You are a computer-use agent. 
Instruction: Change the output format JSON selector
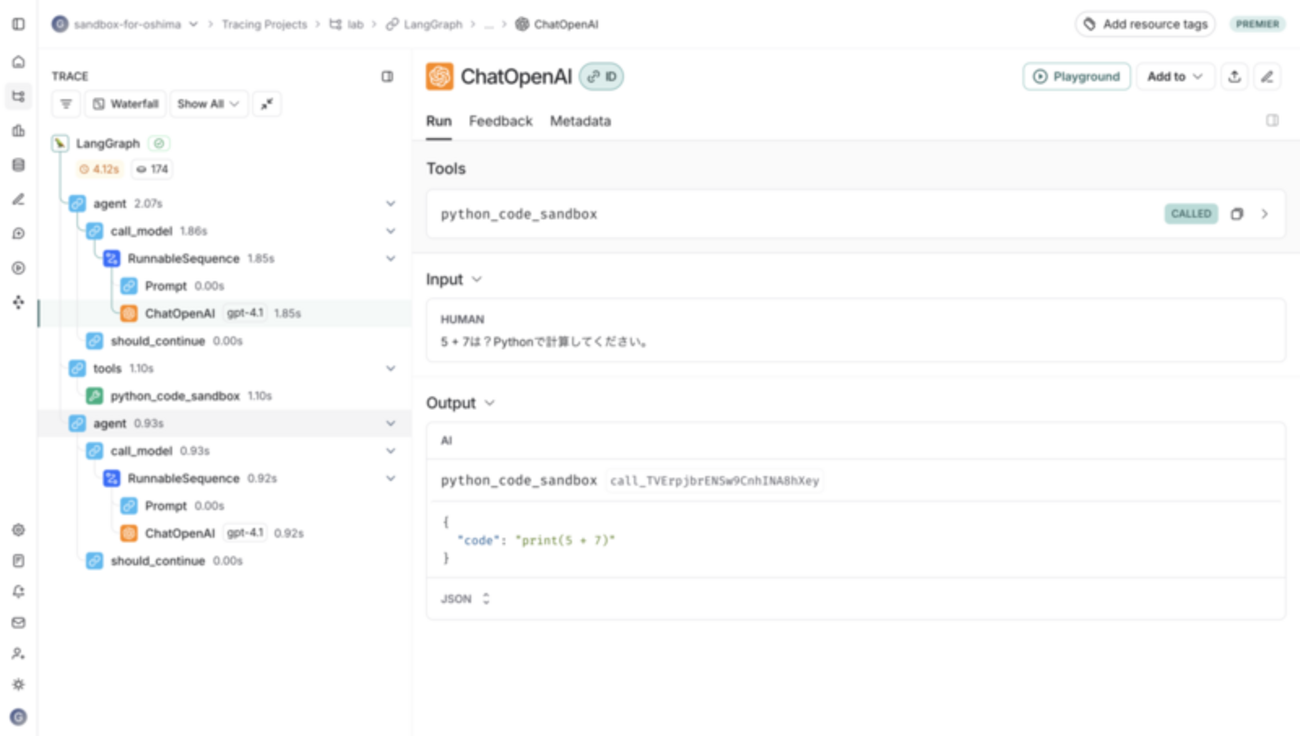(466, 599)
